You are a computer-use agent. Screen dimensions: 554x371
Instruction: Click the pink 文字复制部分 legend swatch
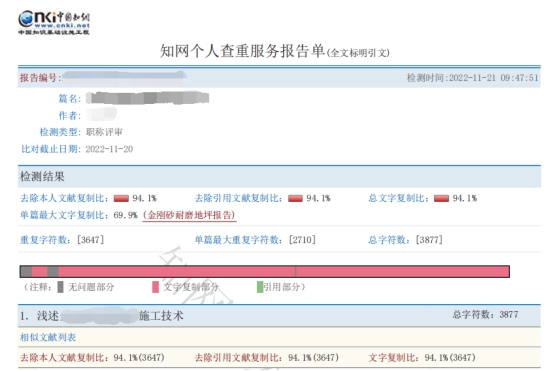point(155,287)
